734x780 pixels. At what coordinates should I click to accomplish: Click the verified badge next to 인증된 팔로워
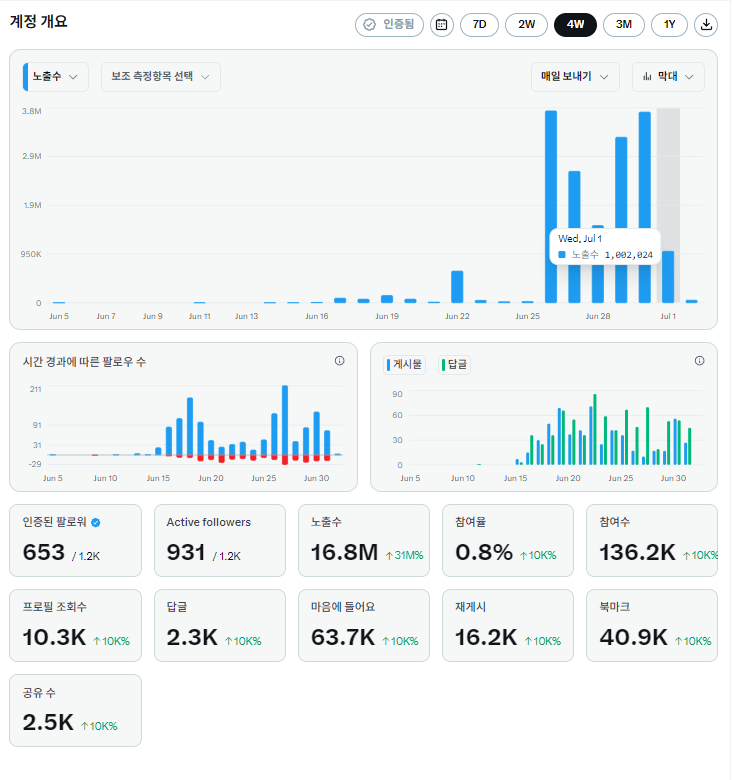point(96,523)
